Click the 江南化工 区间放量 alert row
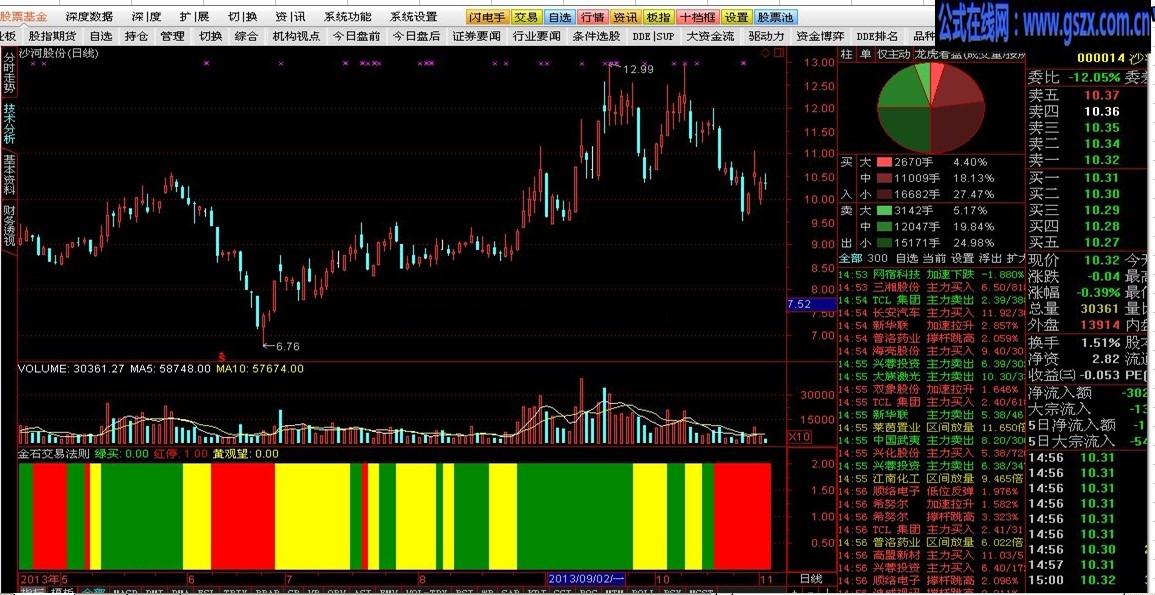Viewport: 1155px width, 595px height. click(932, 479)
